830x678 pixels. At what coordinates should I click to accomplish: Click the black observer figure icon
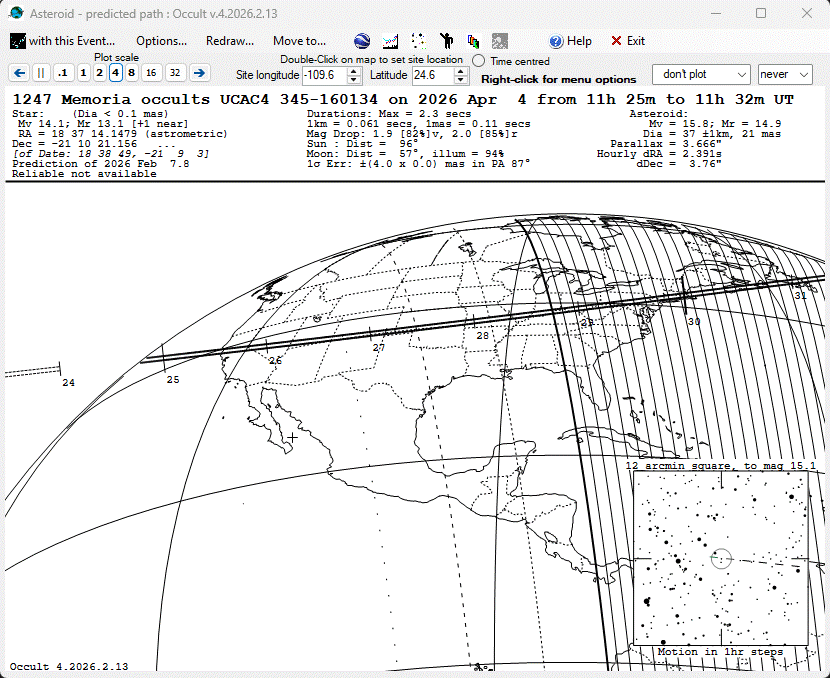446,41
